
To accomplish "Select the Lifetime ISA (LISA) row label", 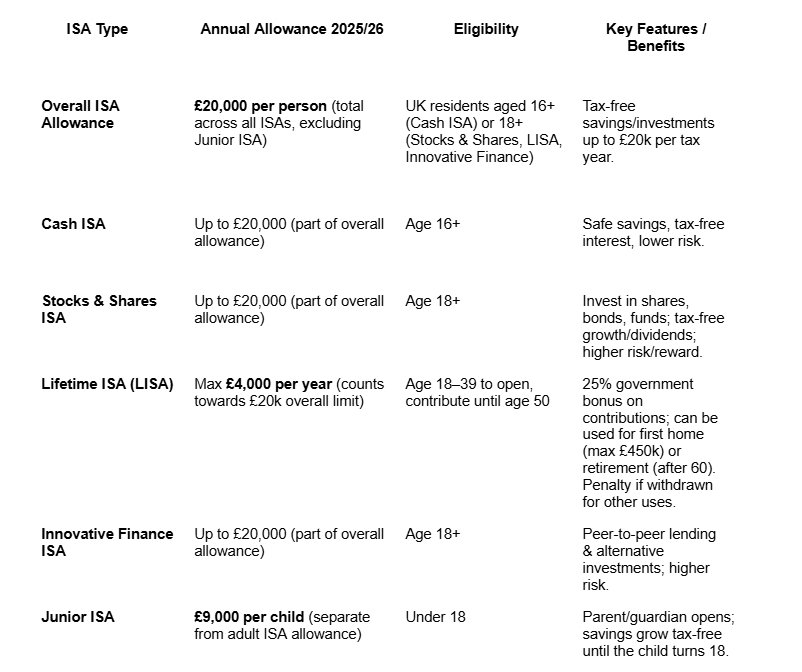I will pyautogui.click(x=107, y=384).
